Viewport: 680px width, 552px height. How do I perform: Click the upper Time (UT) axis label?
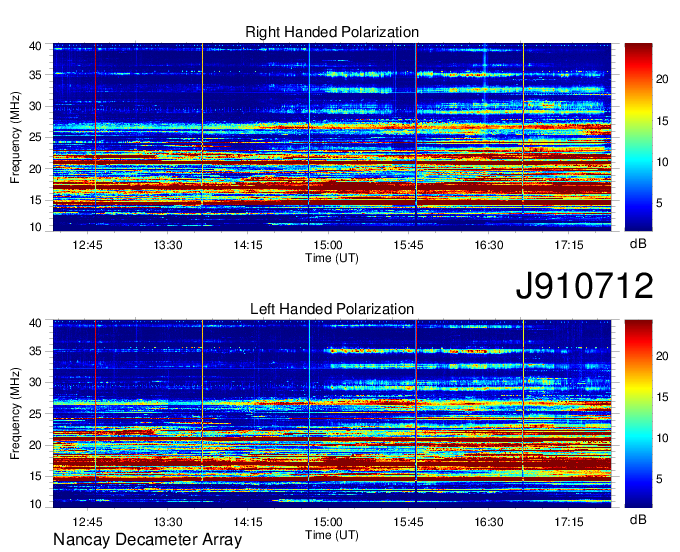point(332,258)
